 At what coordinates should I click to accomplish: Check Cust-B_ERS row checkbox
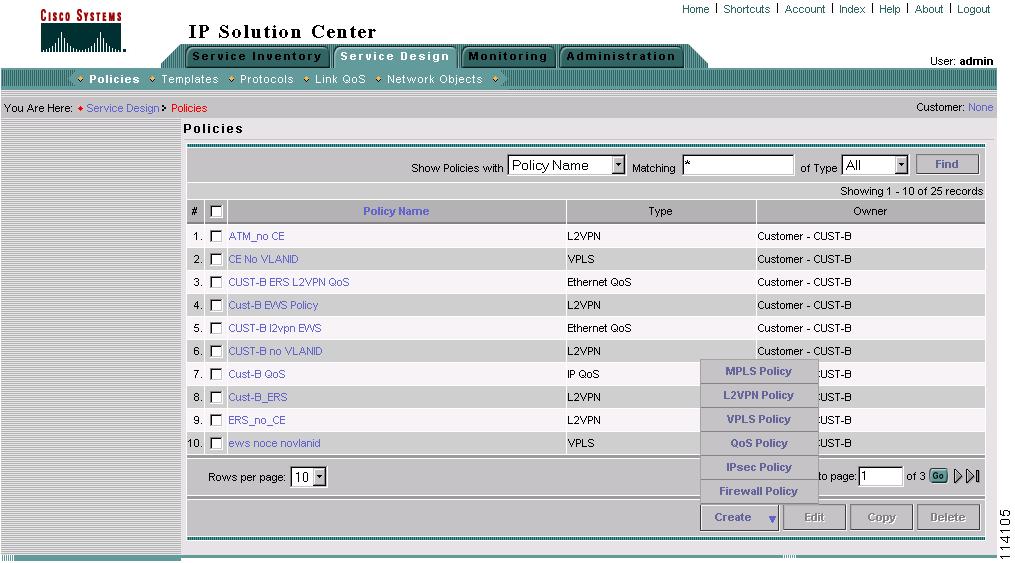216,397
